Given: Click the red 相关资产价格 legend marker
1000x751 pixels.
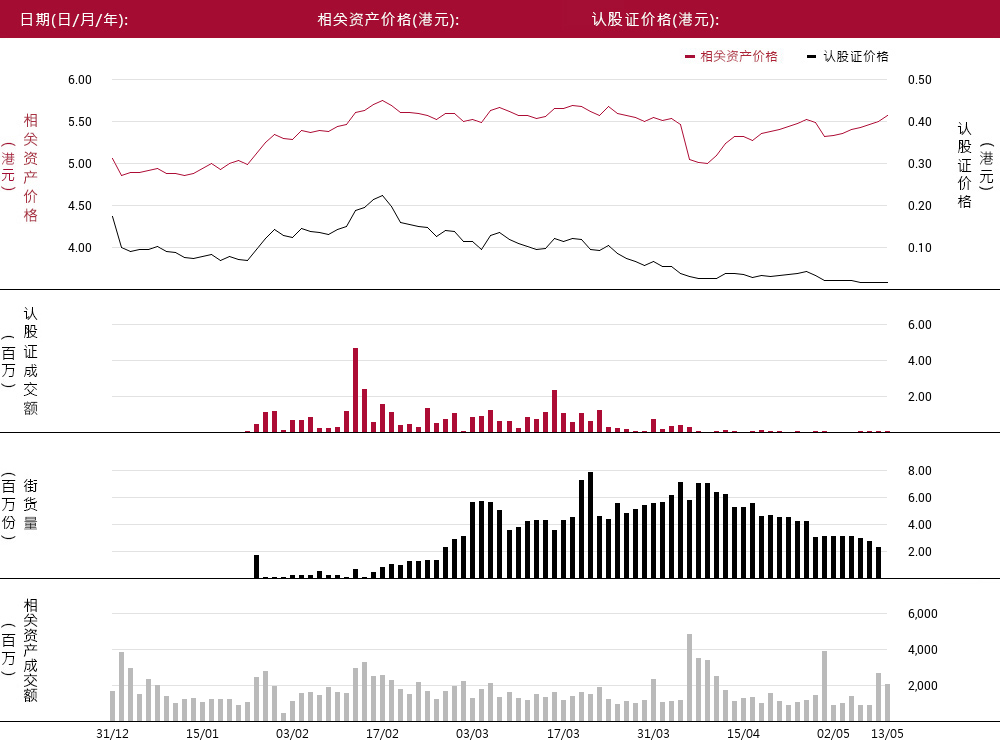Looking at the screenshot, I should tap(689, 57).
